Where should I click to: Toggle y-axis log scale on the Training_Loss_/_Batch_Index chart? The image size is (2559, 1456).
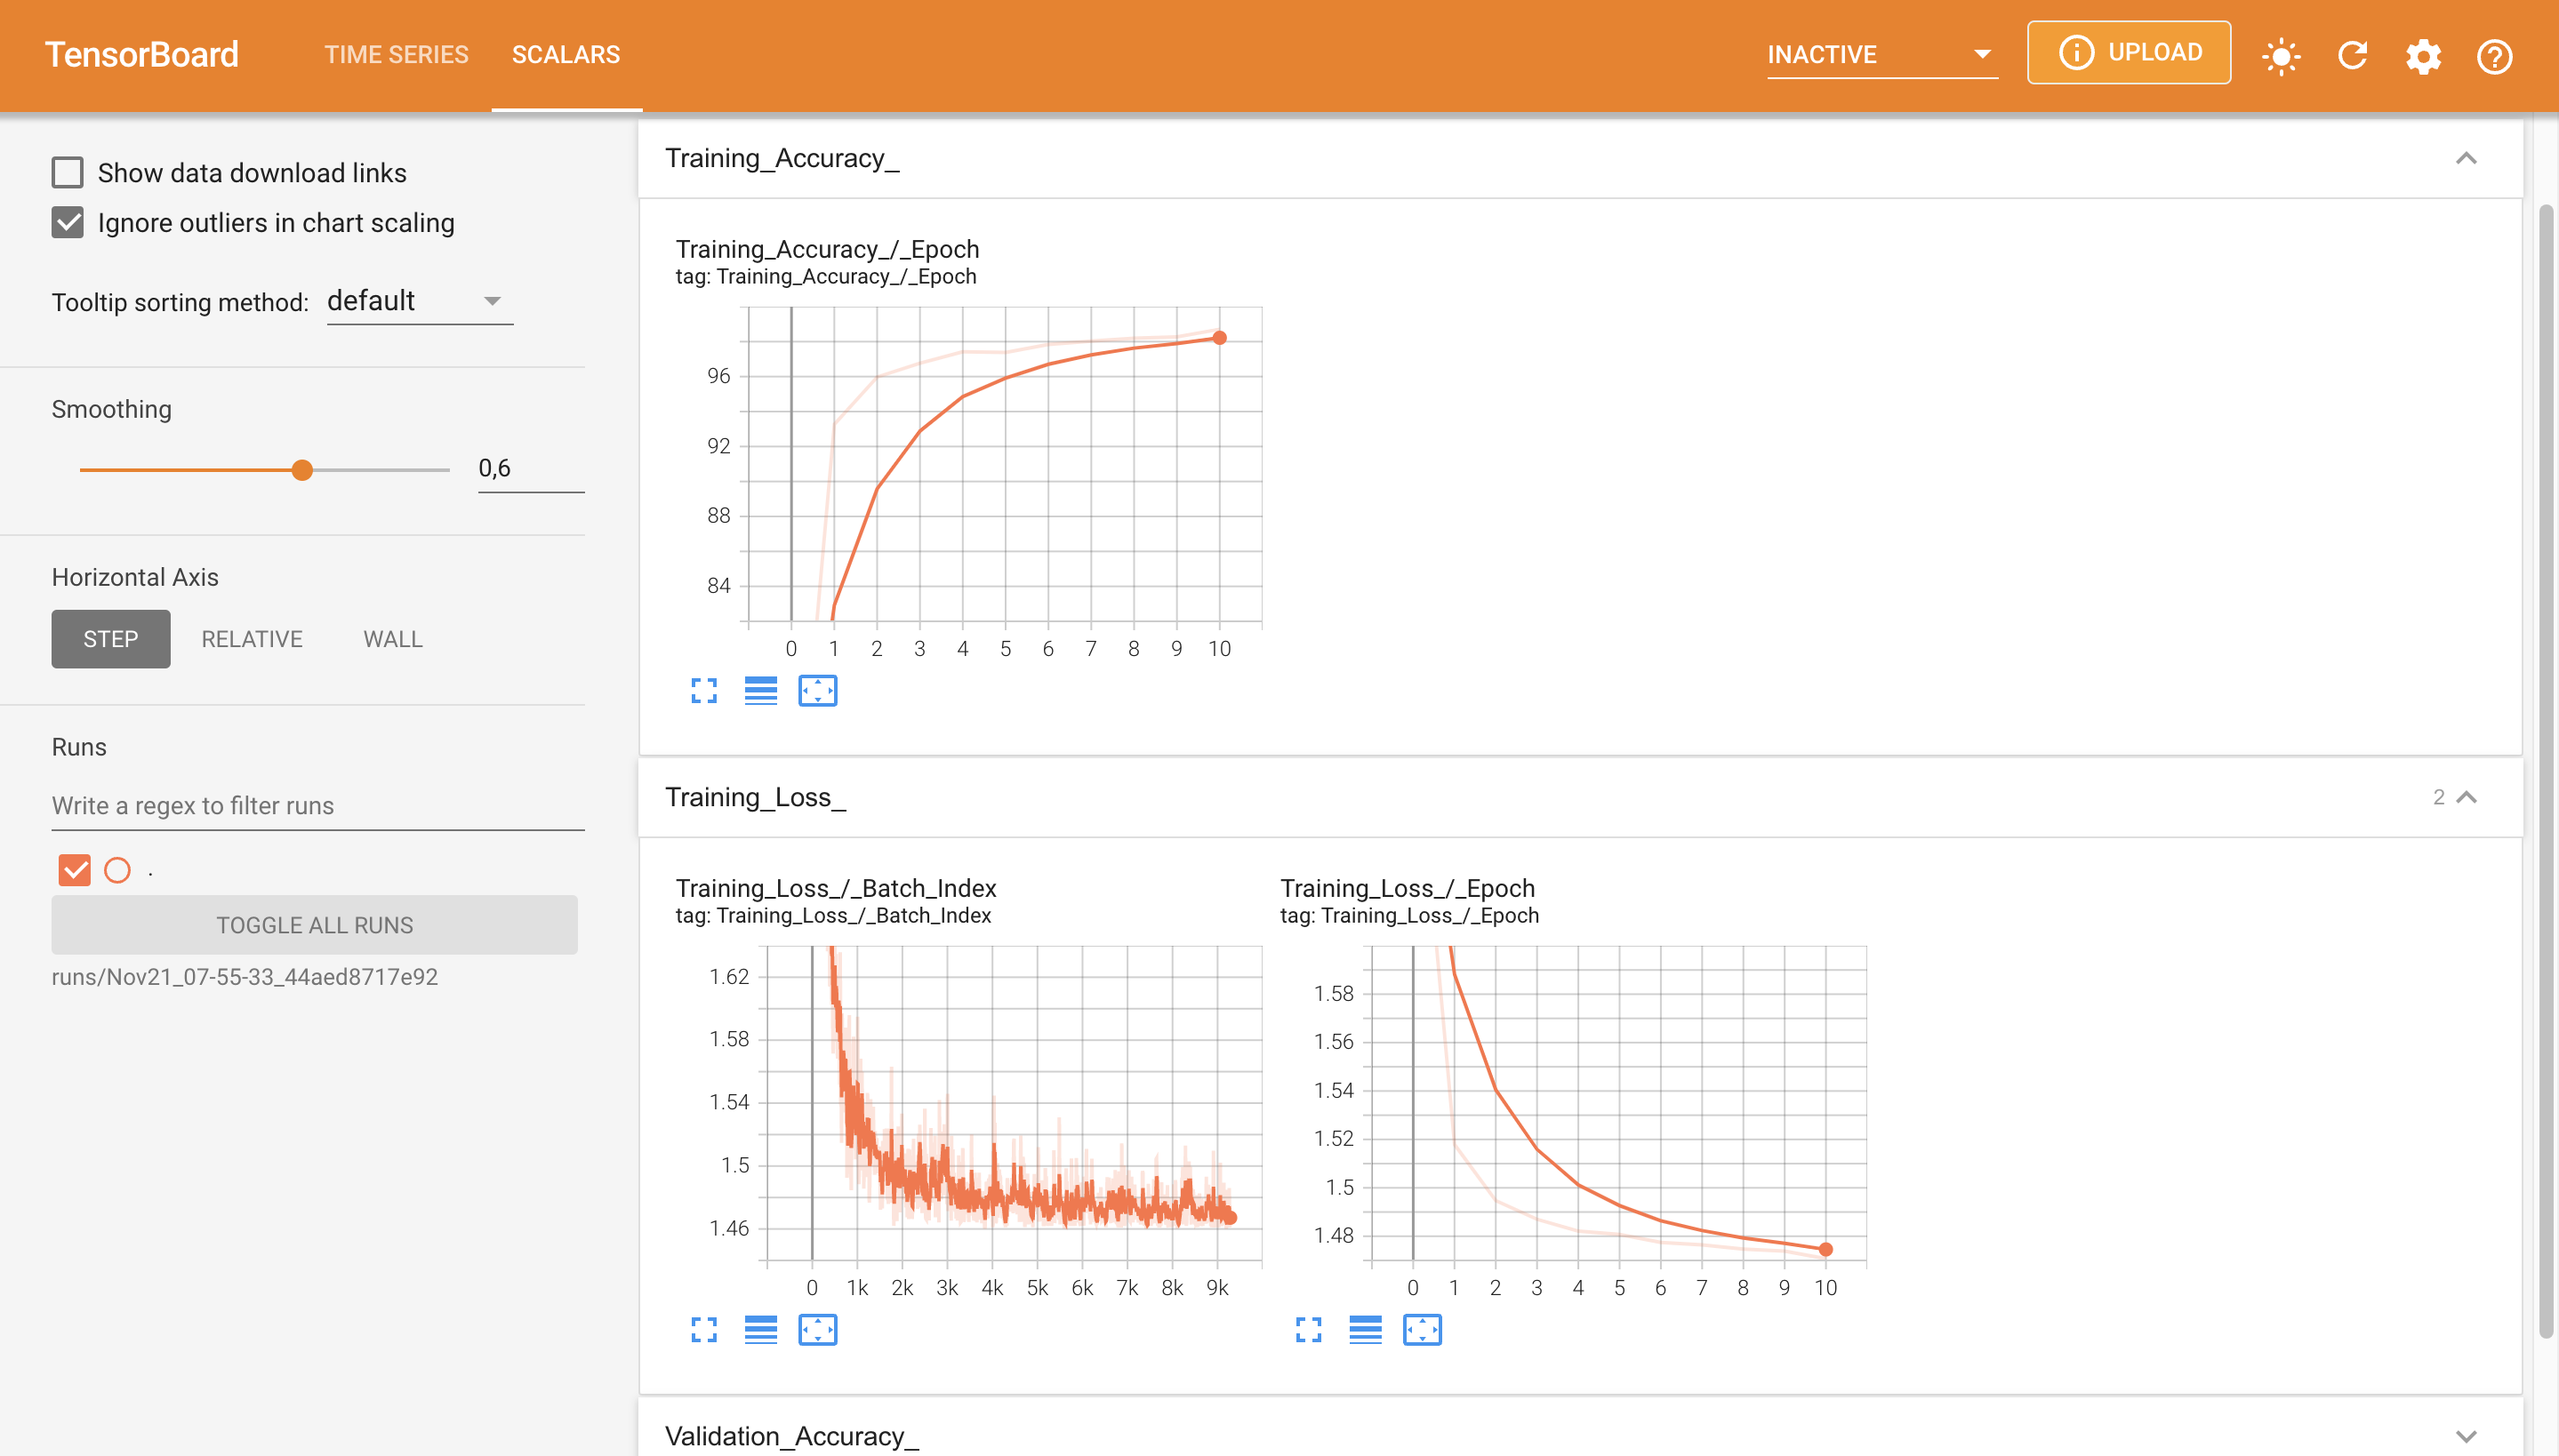(x=760, y=1330)
